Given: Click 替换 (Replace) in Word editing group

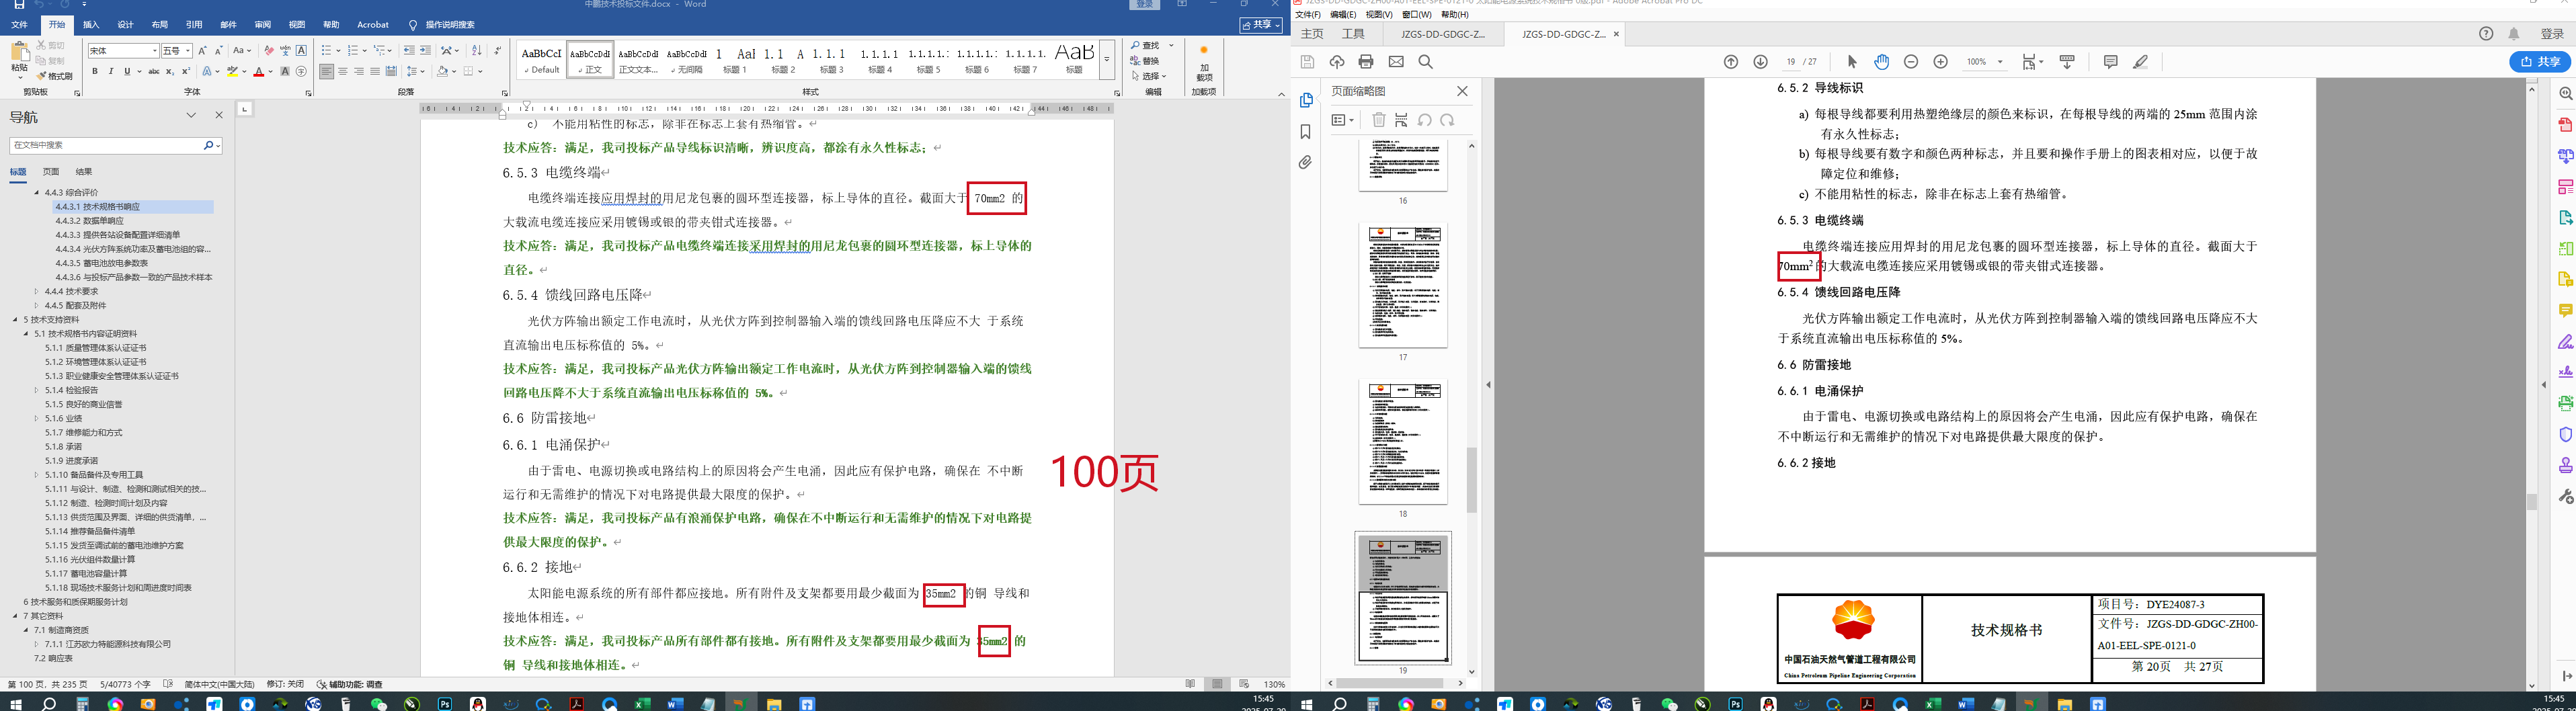Looking at the screenshot, I should (1146, 61).
